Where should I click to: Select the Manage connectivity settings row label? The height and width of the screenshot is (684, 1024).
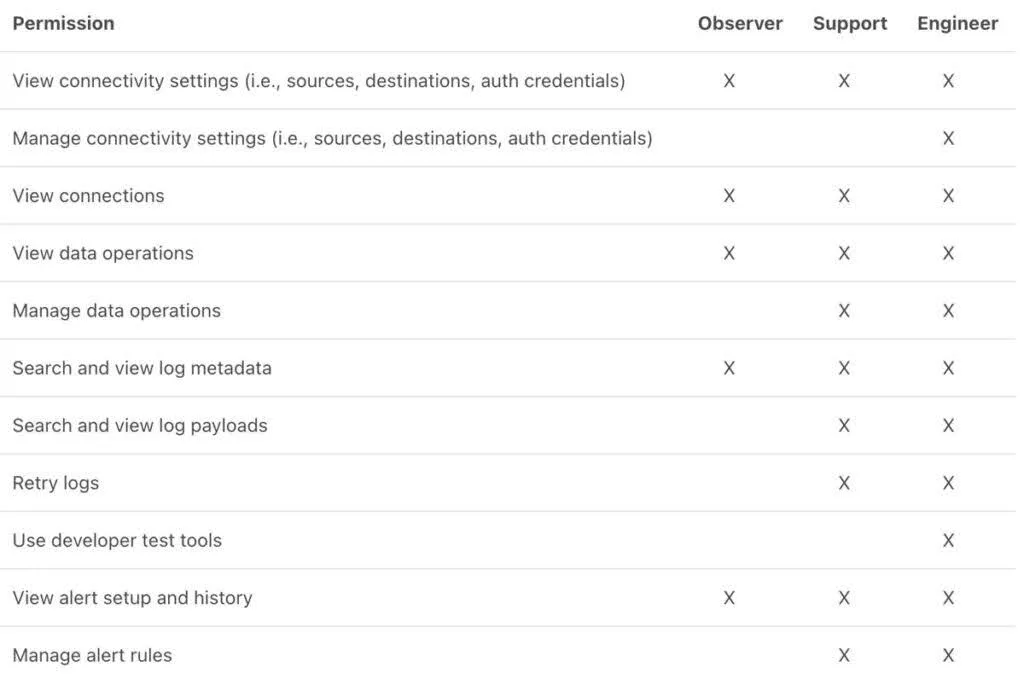[x=332, y=138]
